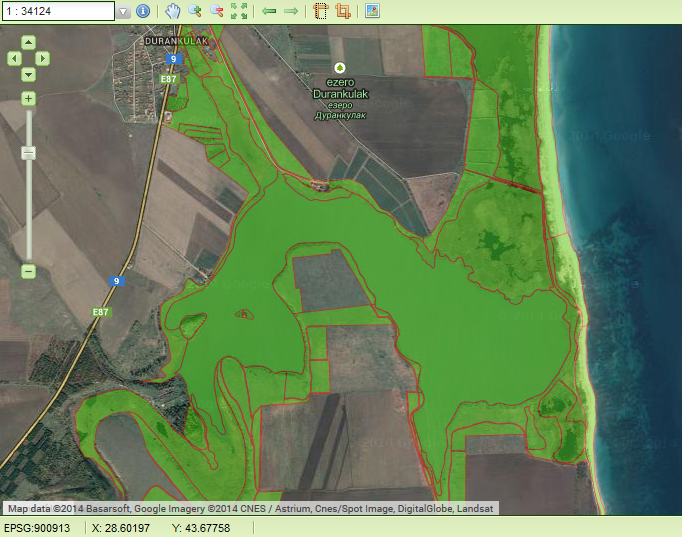Open the map scale dropdown arrow
Image resolution: width=682 pixels, height=537 pixels.
point(124,11)
